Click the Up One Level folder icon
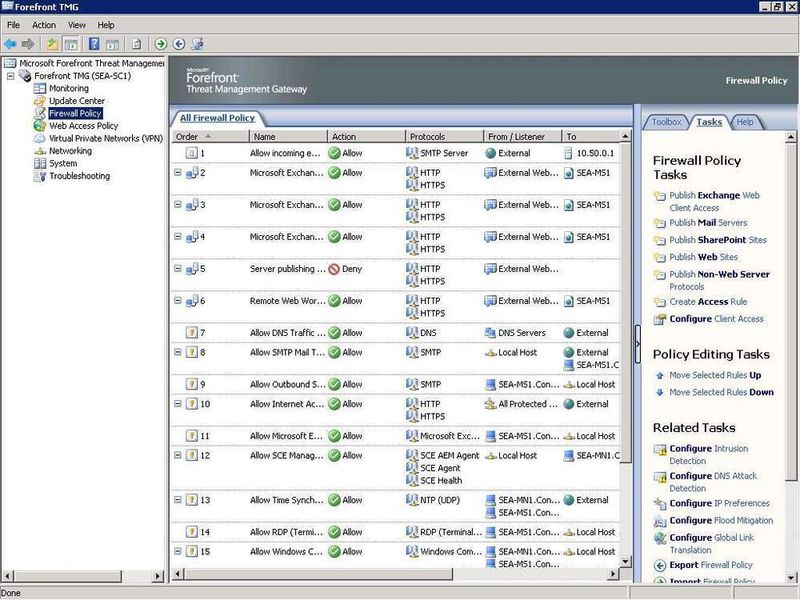Image resolution: width=800 pixels, height=600 pixels. [52, 44]
